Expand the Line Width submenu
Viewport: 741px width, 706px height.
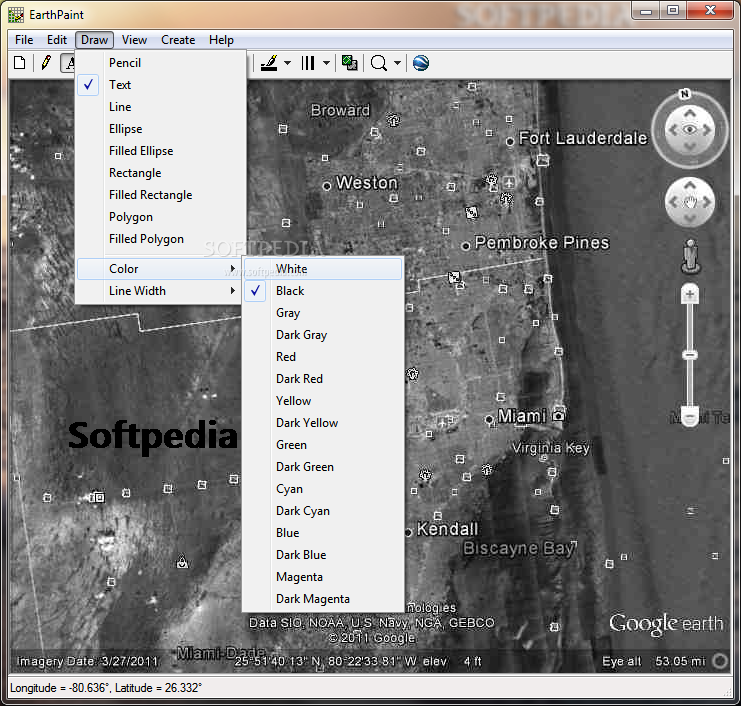(160, 291)
